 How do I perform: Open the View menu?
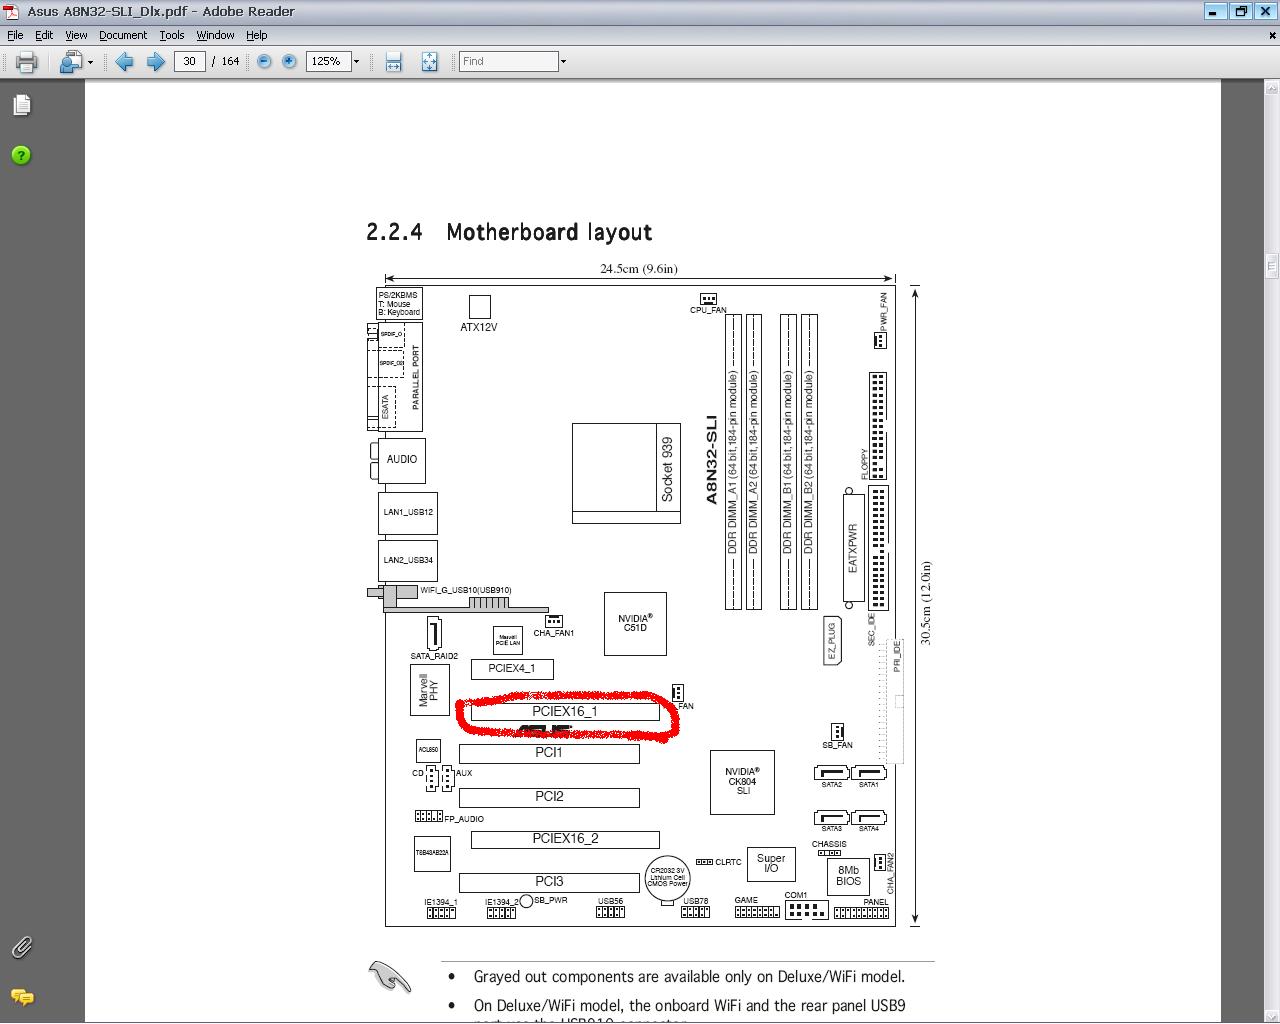(x=76, y=35)
